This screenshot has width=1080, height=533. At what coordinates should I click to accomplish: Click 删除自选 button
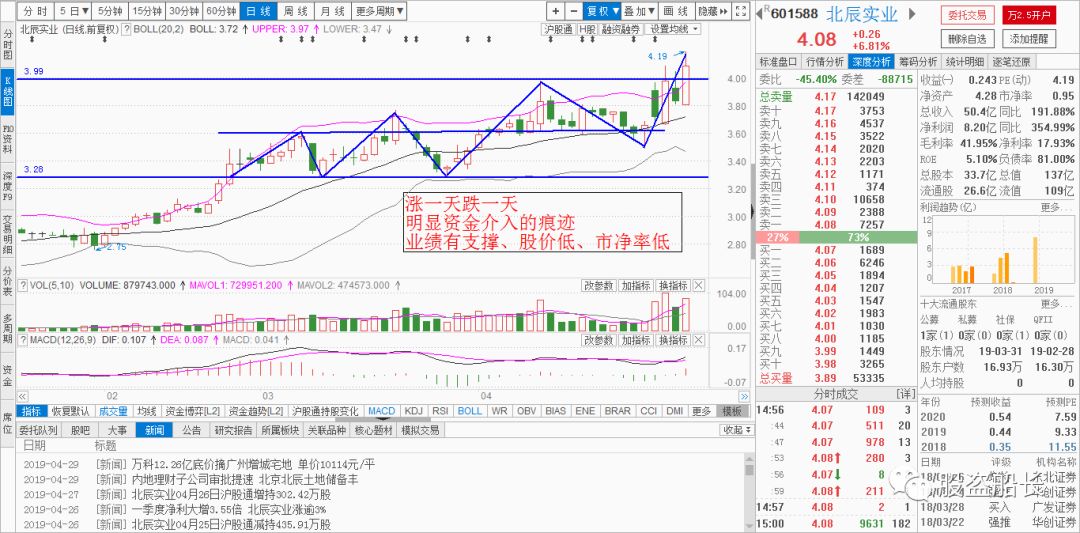coord(966,38)
